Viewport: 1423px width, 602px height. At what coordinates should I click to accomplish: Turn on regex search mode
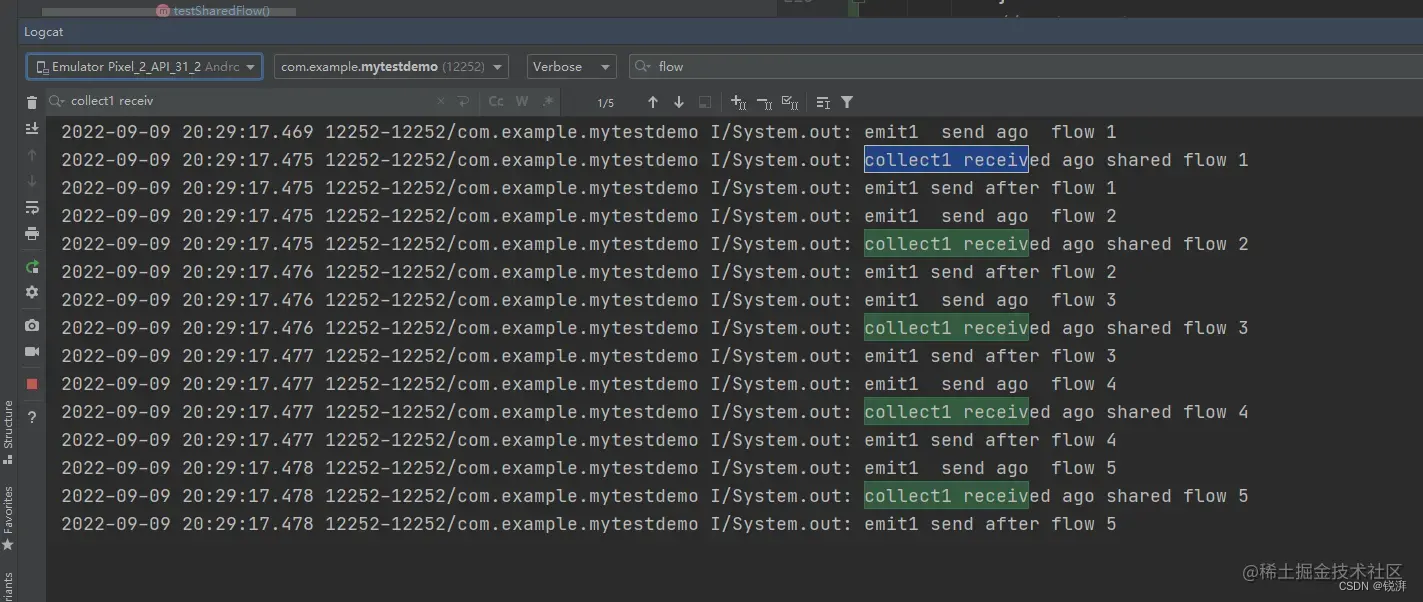coord(547,101)
